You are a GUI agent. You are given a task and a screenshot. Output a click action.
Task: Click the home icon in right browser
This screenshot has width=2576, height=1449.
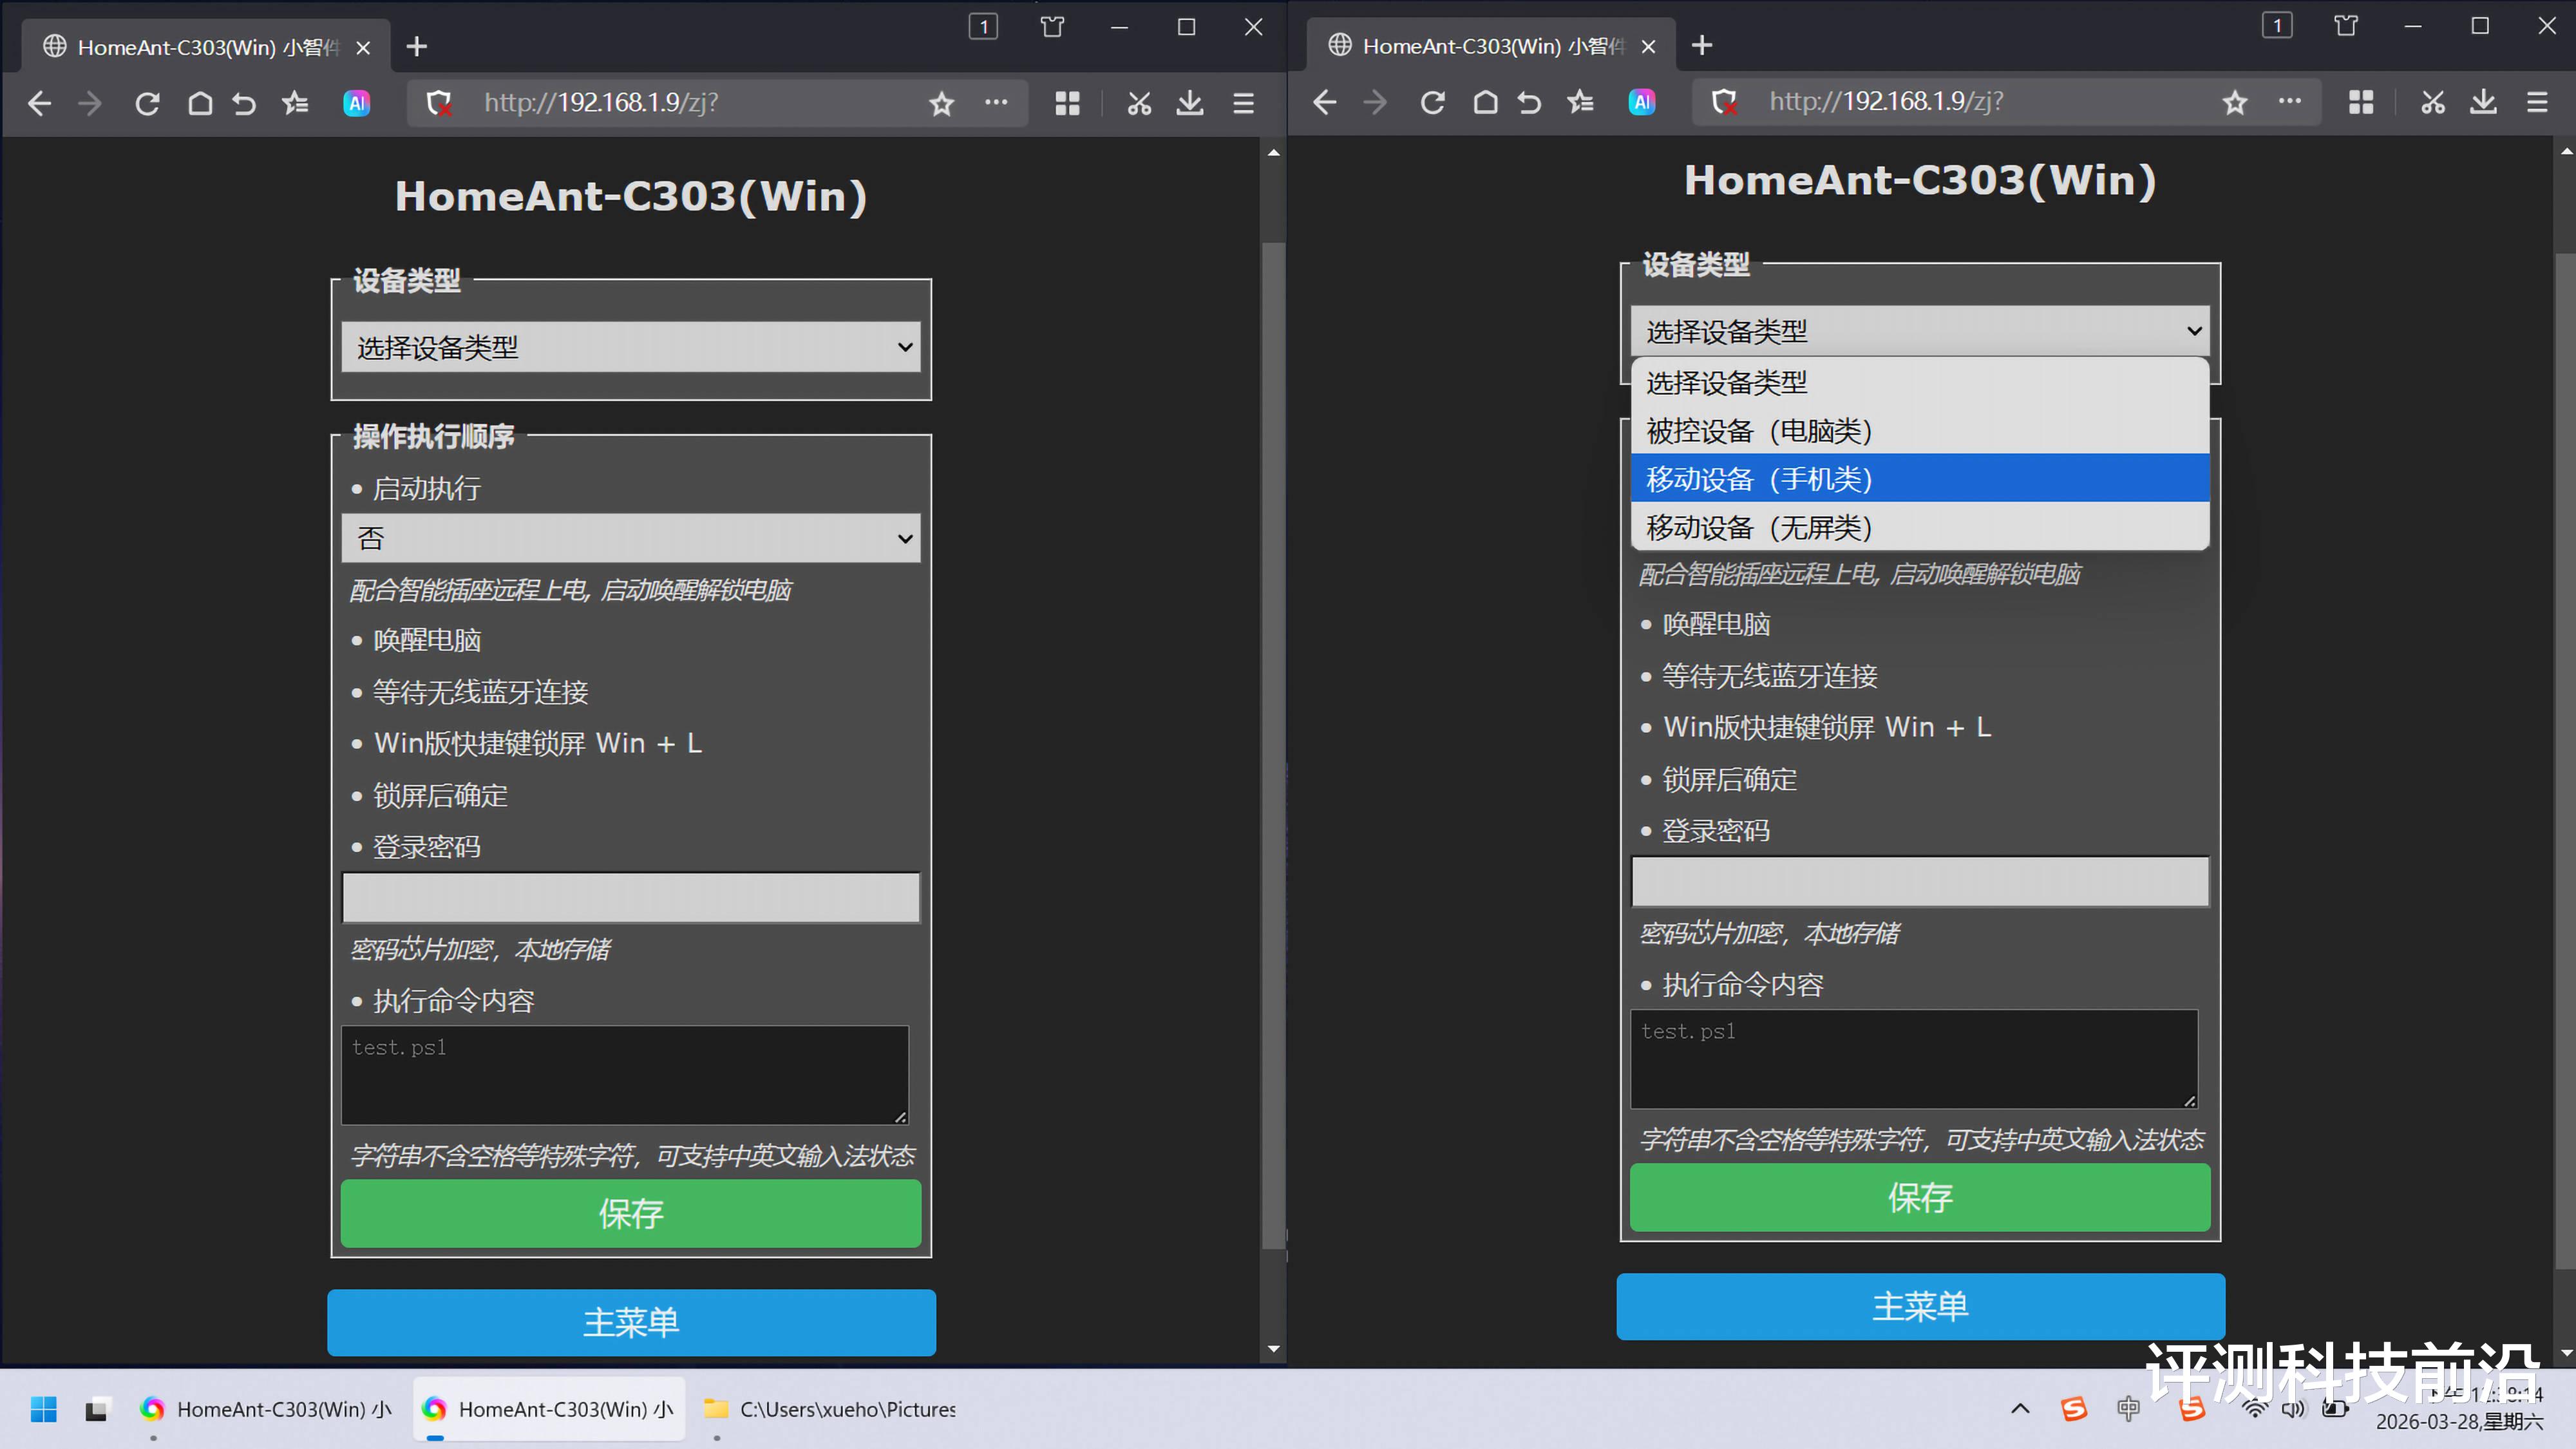pyautogui.click(x=1485, y=102)
